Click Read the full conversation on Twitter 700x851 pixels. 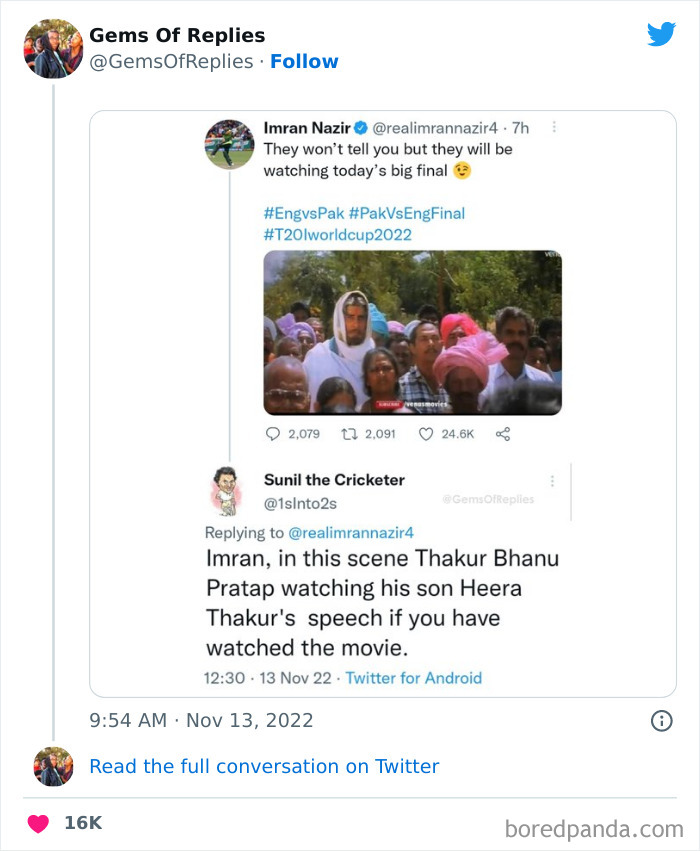tap(264, 766)
